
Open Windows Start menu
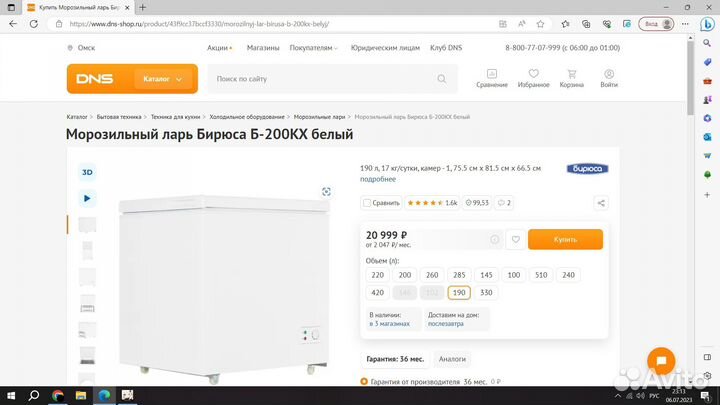tap(11, 395)
